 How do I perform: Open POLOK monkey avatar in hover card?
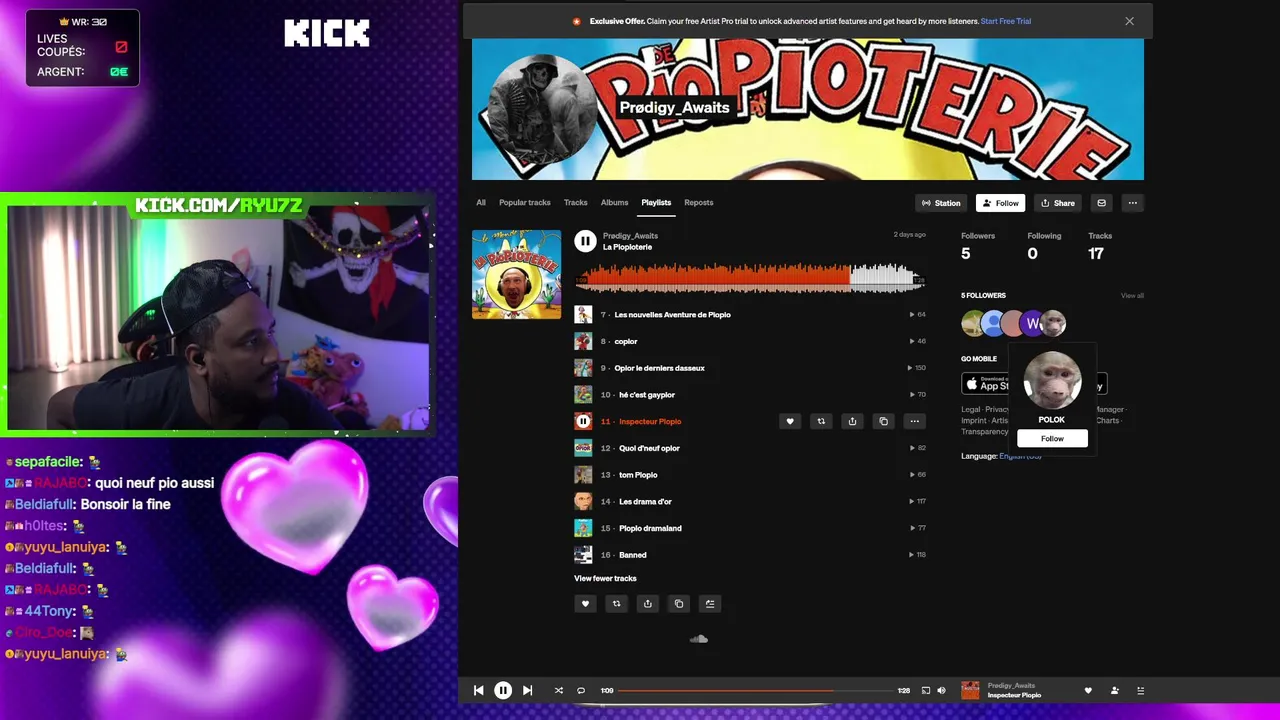pyautogui.click(x=1052, y=380)
